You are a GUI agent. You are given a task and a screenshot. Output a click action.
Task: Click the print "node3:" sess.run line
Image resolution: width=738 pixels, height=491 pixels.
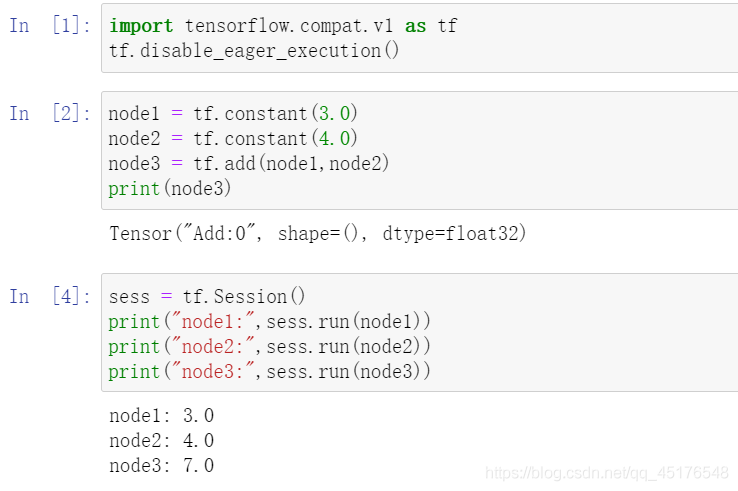(x=269, y=371)
